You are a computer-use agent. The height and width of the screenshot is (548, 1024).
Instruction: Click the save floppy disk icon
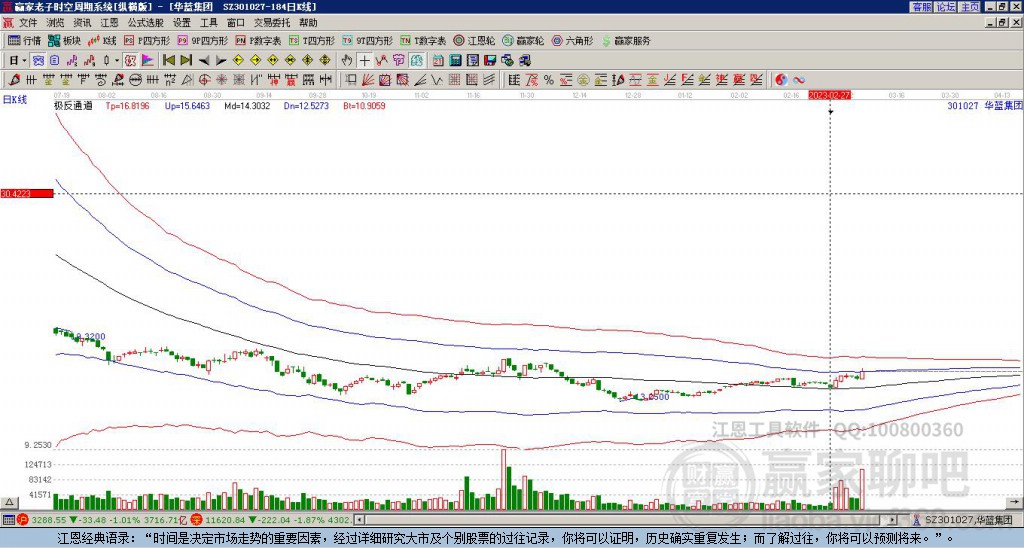[x=490, y=61]
